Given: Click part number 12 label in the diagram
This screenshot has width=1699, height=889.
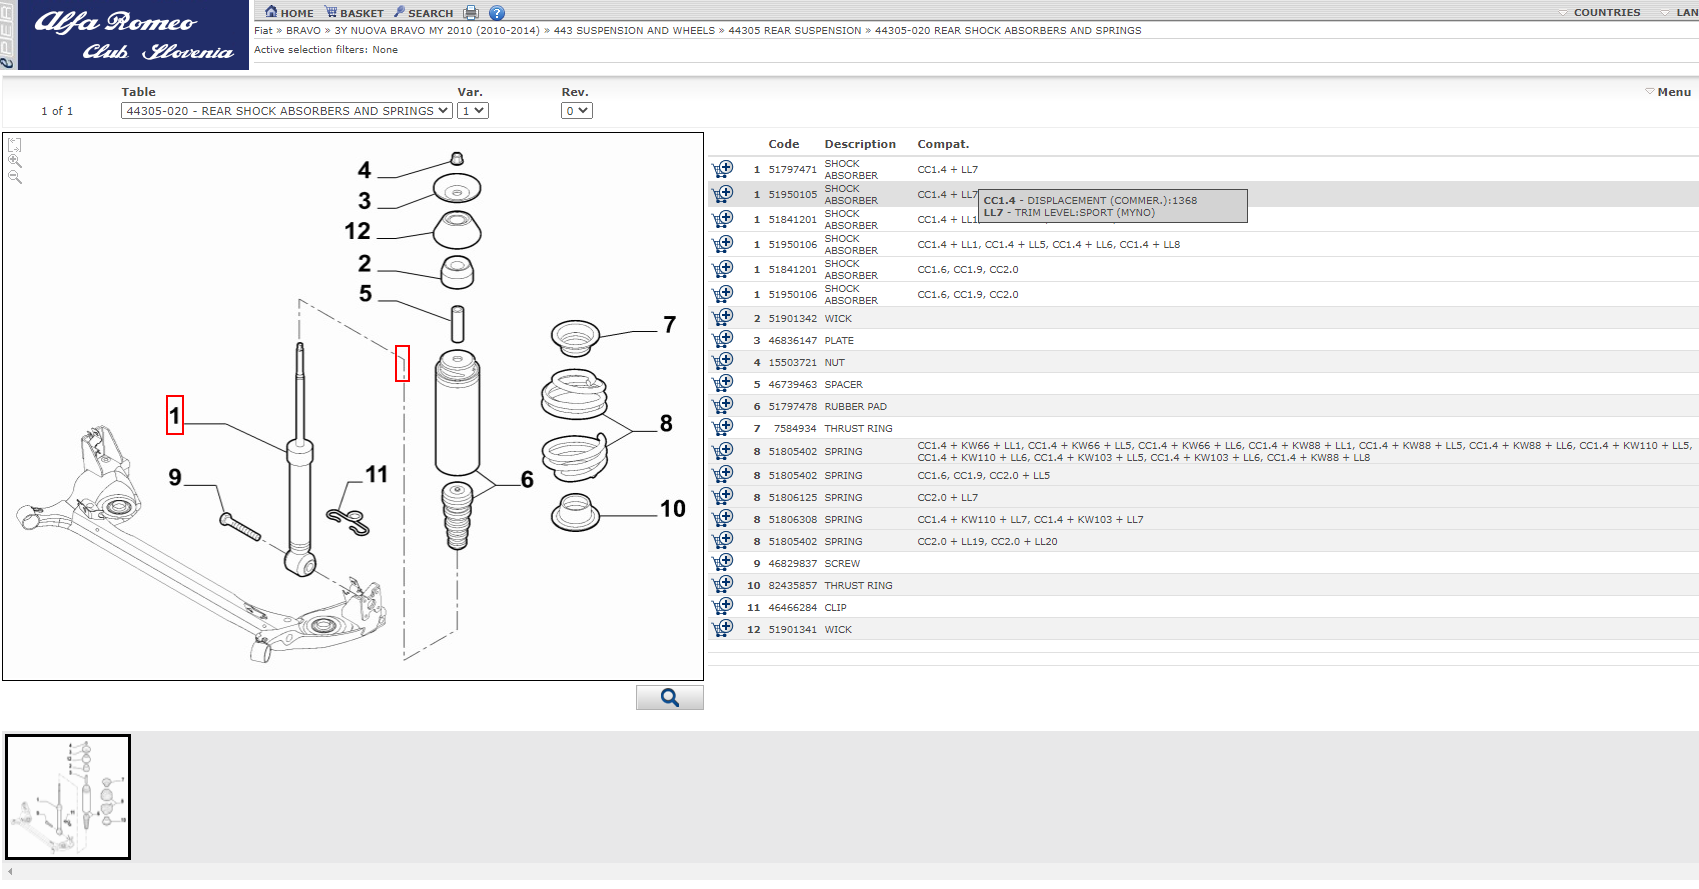Looking at the screenshot, I should click(357, 231).
